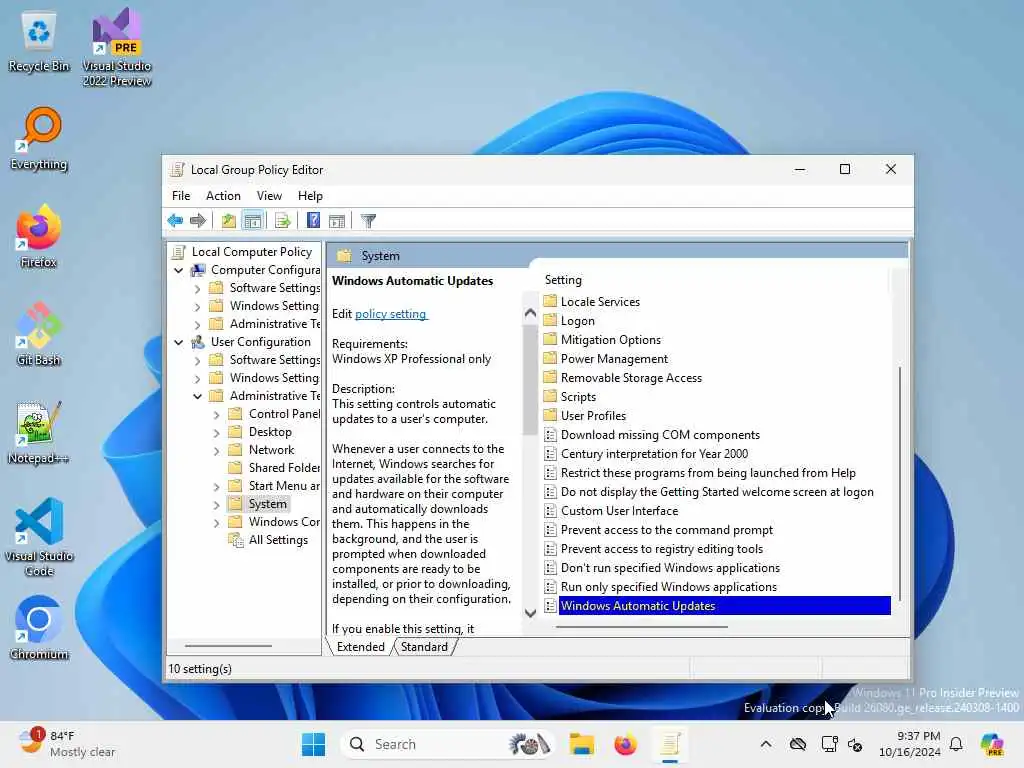This screenshot has width=1024, height=768.
Task: Open the File menu
Action: pyautogui.click(x=181, y=196)
